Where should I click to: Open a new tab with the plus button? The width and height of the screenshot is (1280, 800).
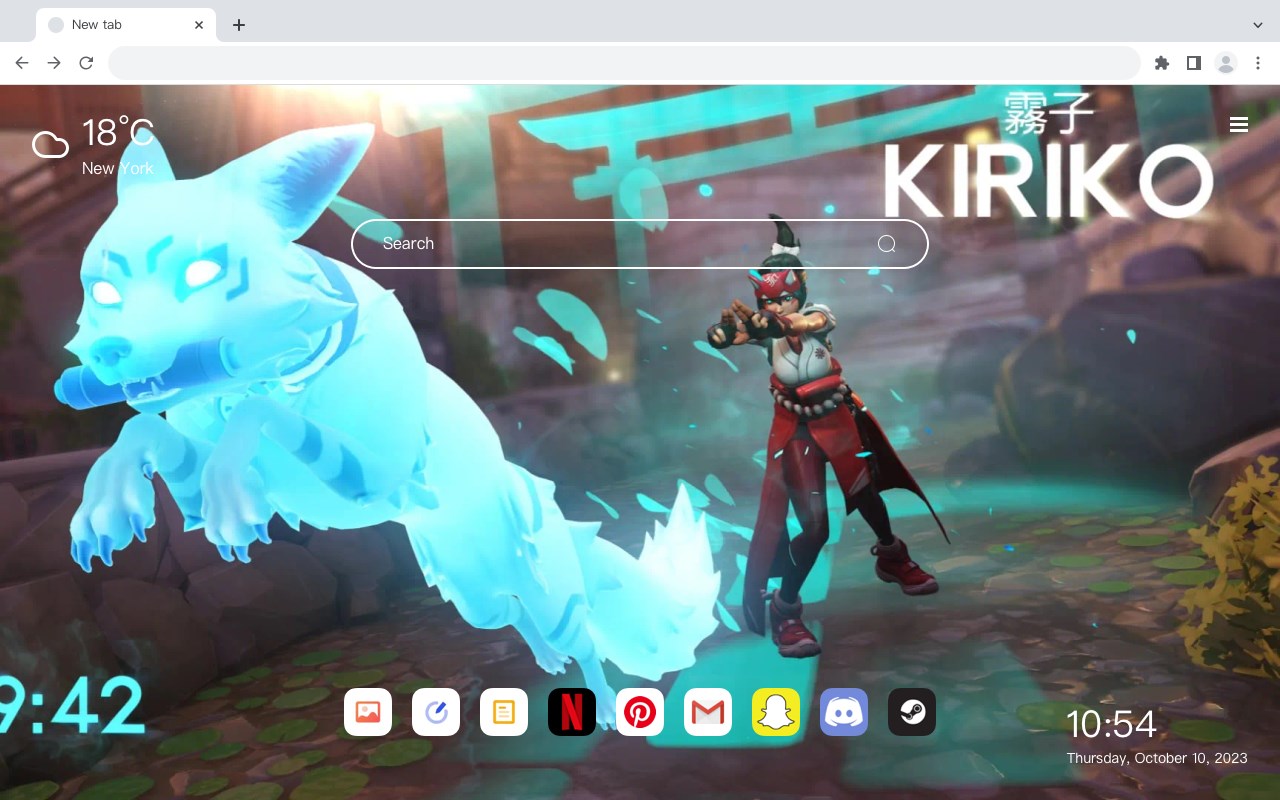[x=238, y=25]
